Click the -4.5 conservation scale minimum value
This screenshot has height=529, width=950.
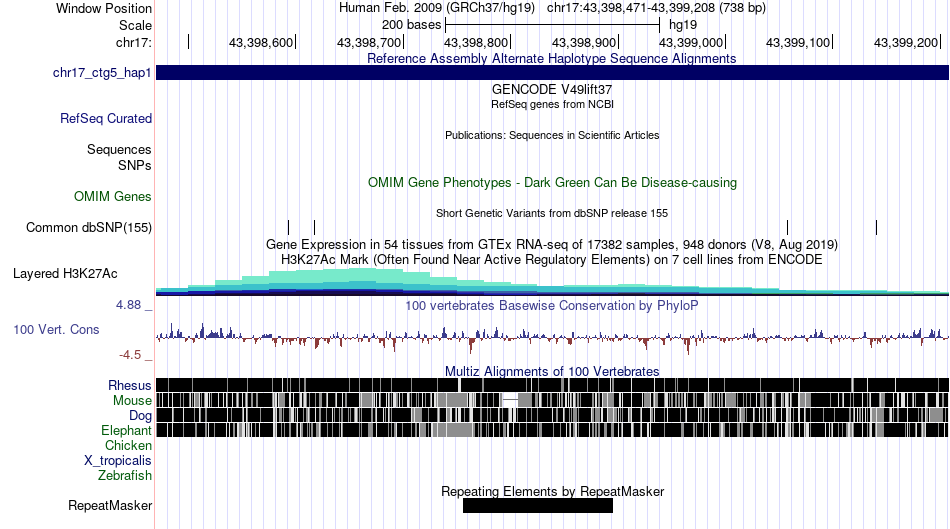coord(130,354)
